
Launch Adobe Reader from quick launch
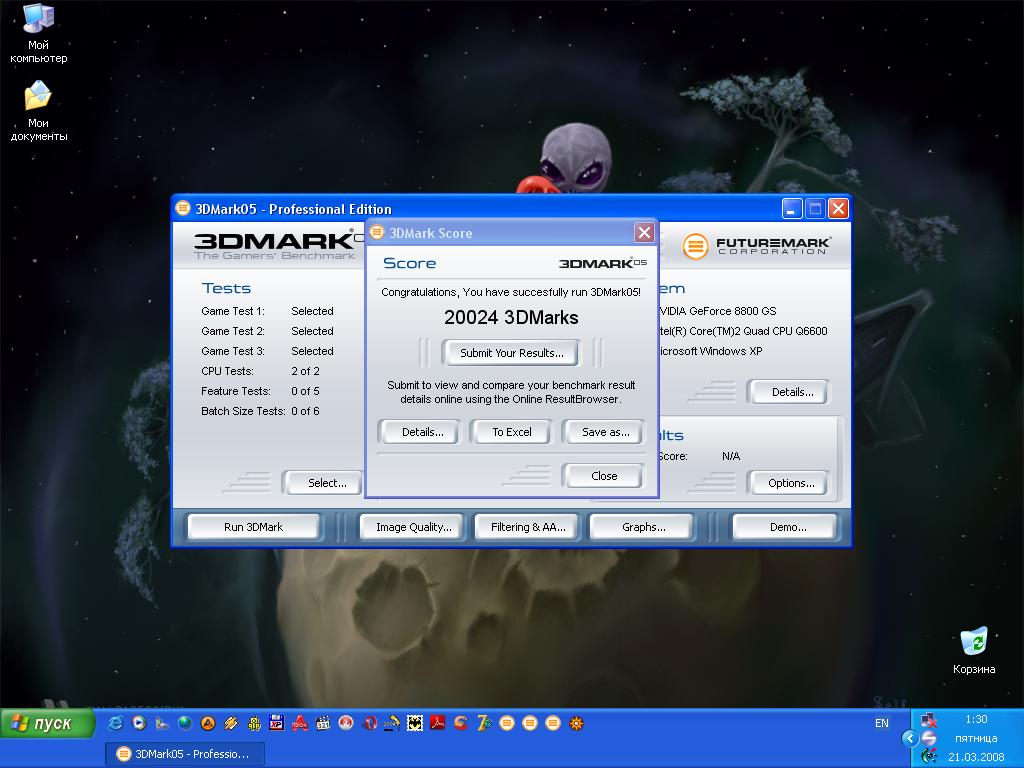tap(438, 723)
